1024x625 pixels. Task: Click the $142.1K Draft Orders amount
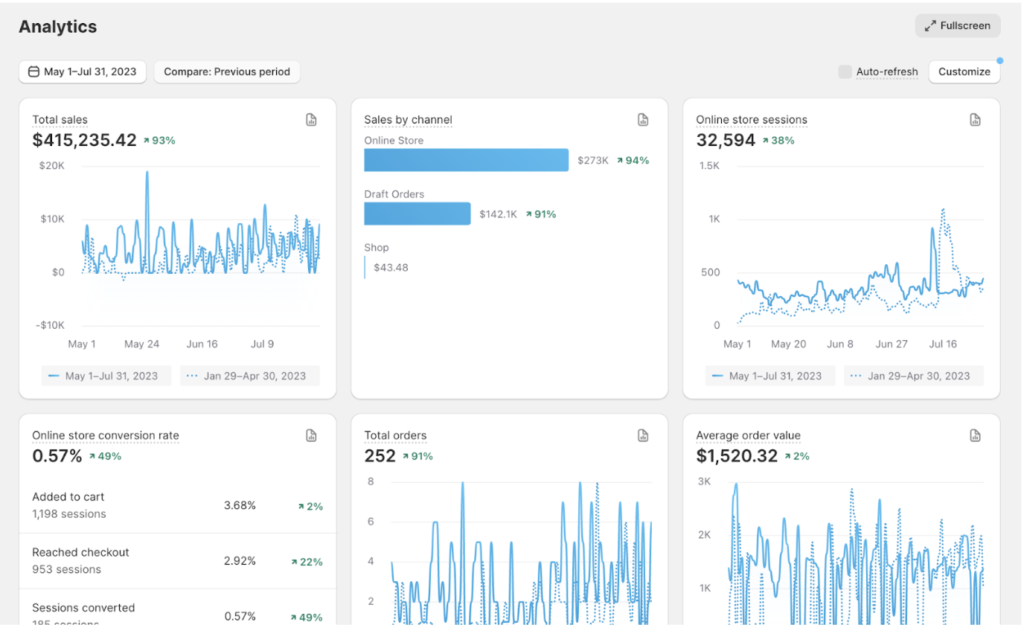pos(498,214)
